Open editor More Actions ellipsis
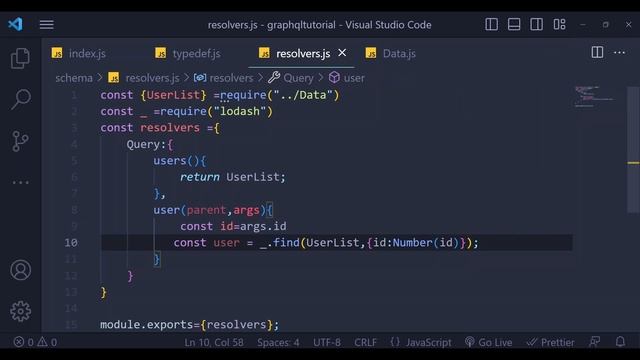 [619, 53]
